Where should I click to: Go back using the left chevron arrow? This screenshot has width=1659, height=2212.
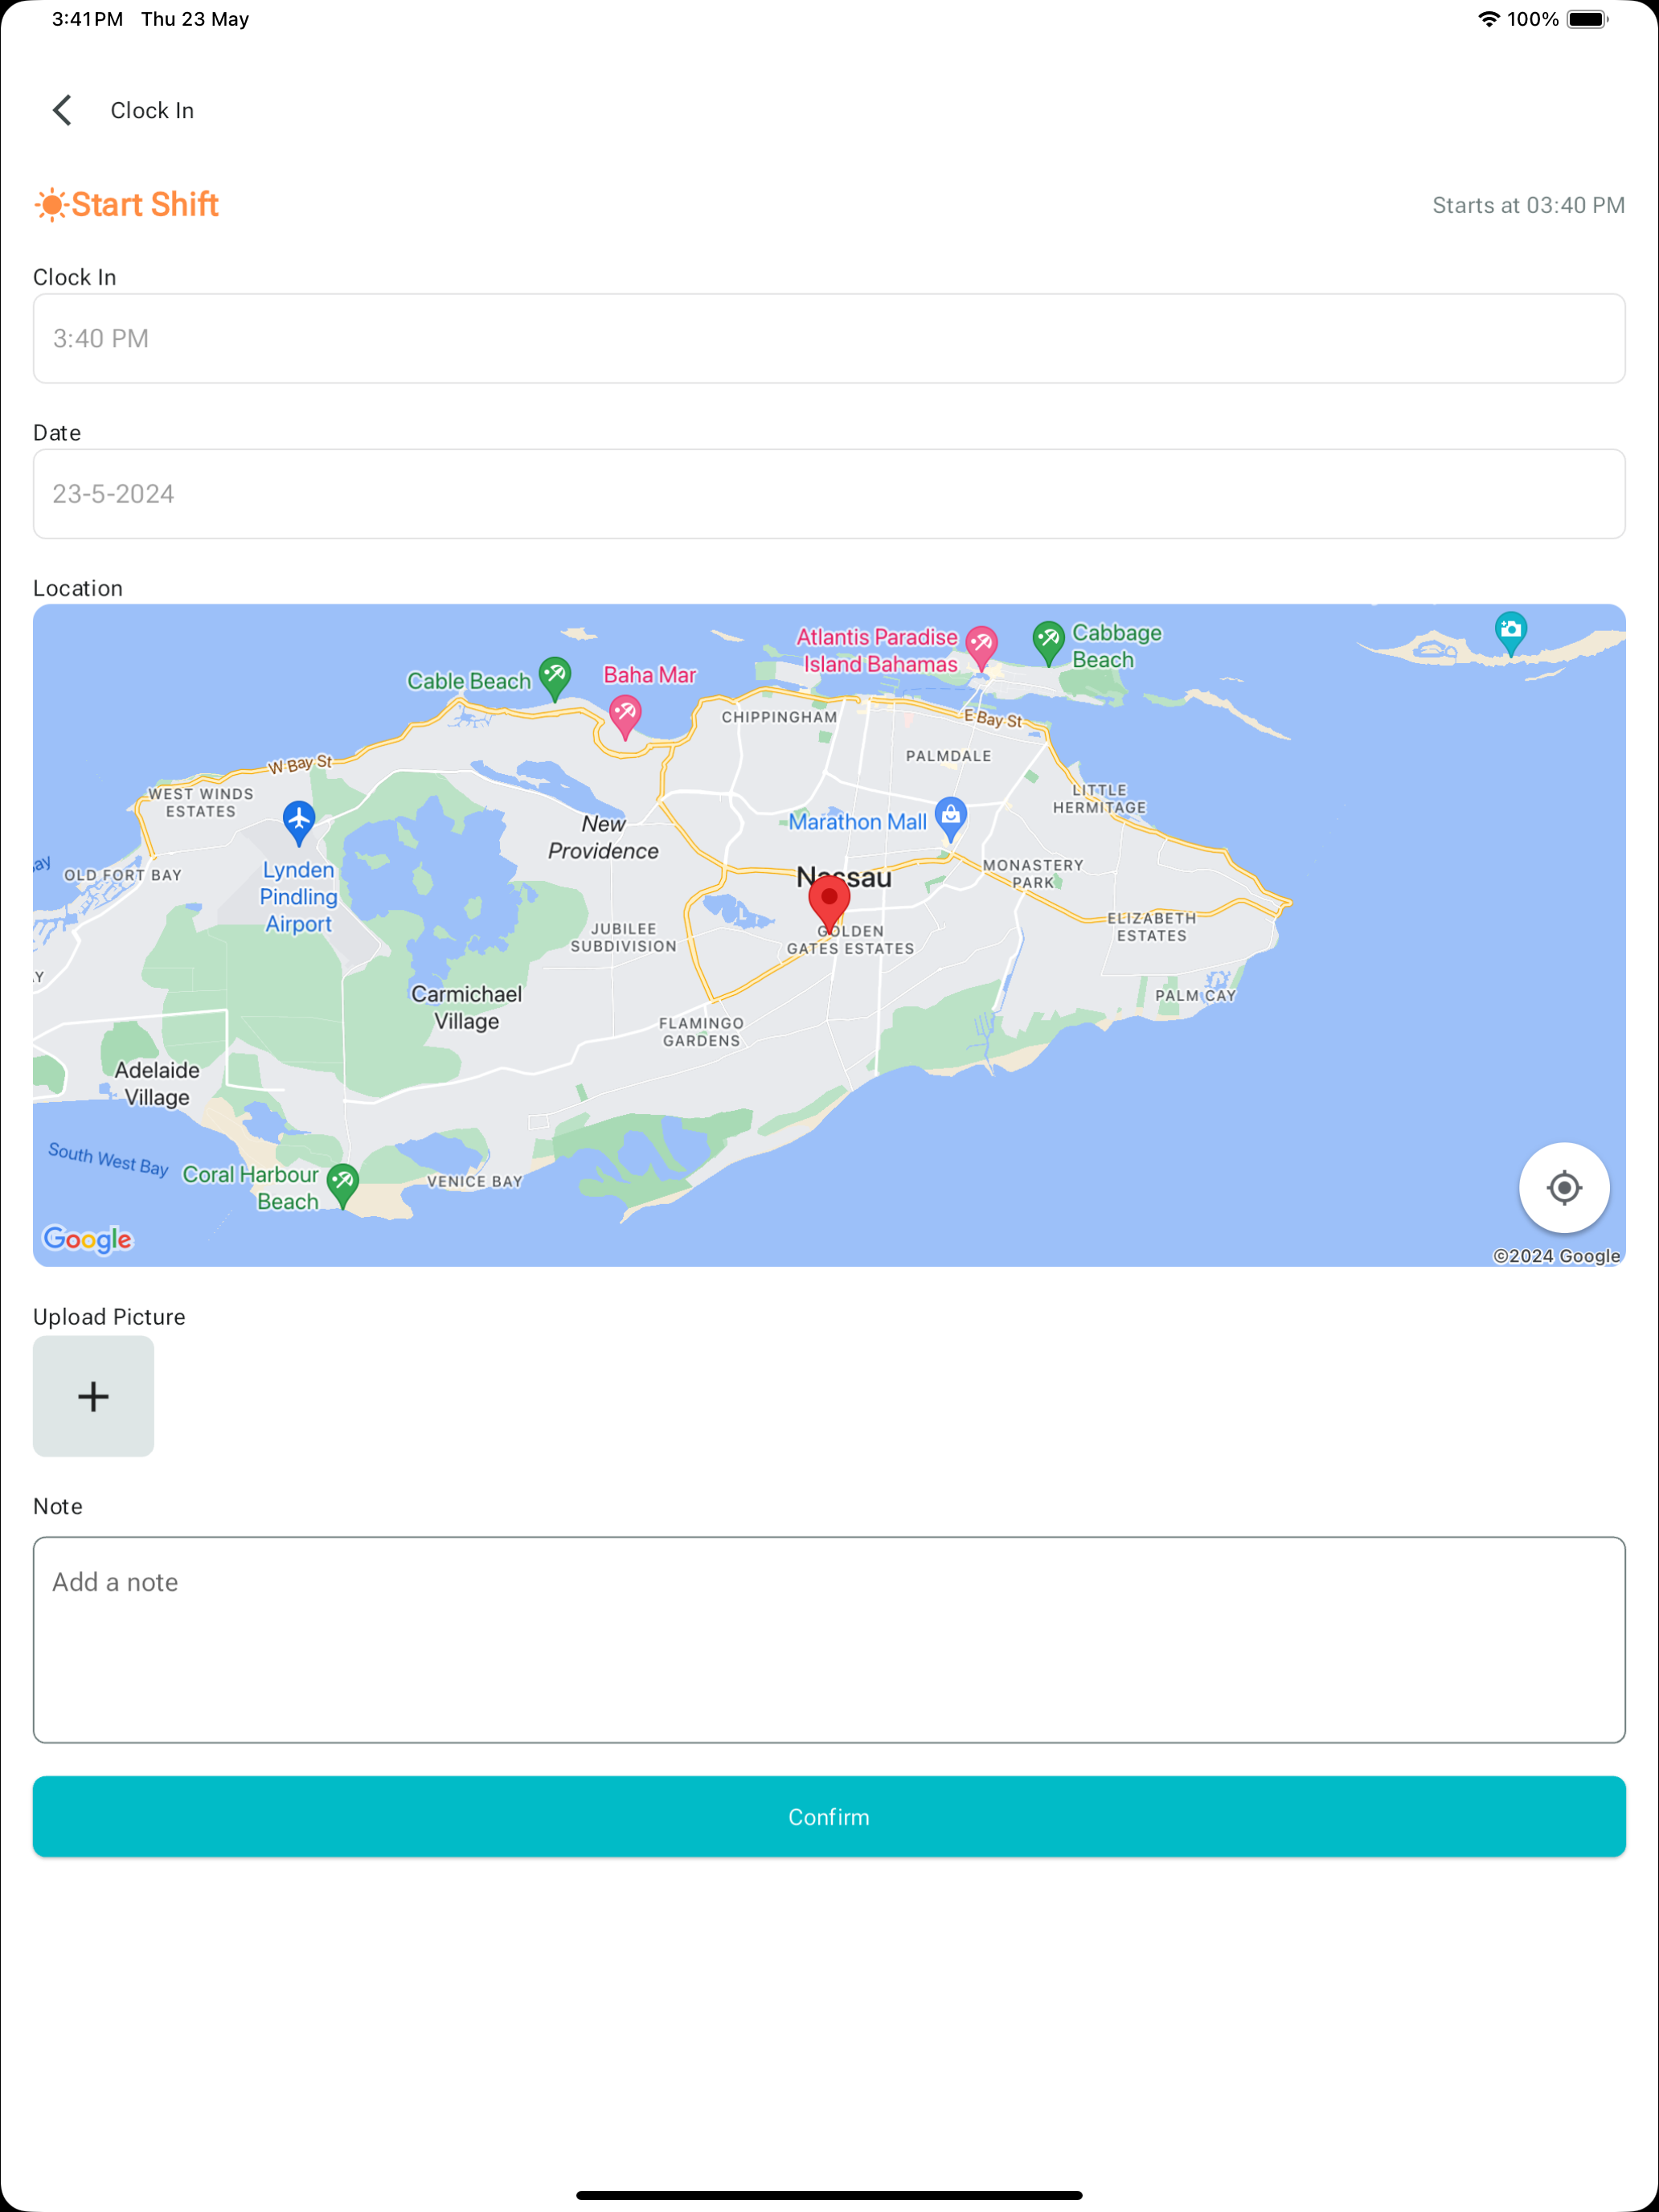click(x=62, y=110)
